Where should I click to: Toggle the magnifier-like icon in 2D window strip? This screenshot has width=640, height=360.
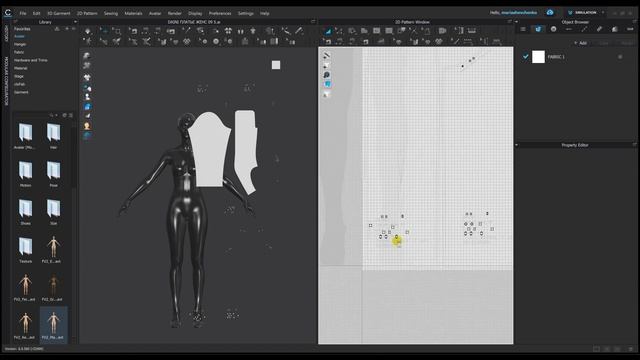(327, 75)
